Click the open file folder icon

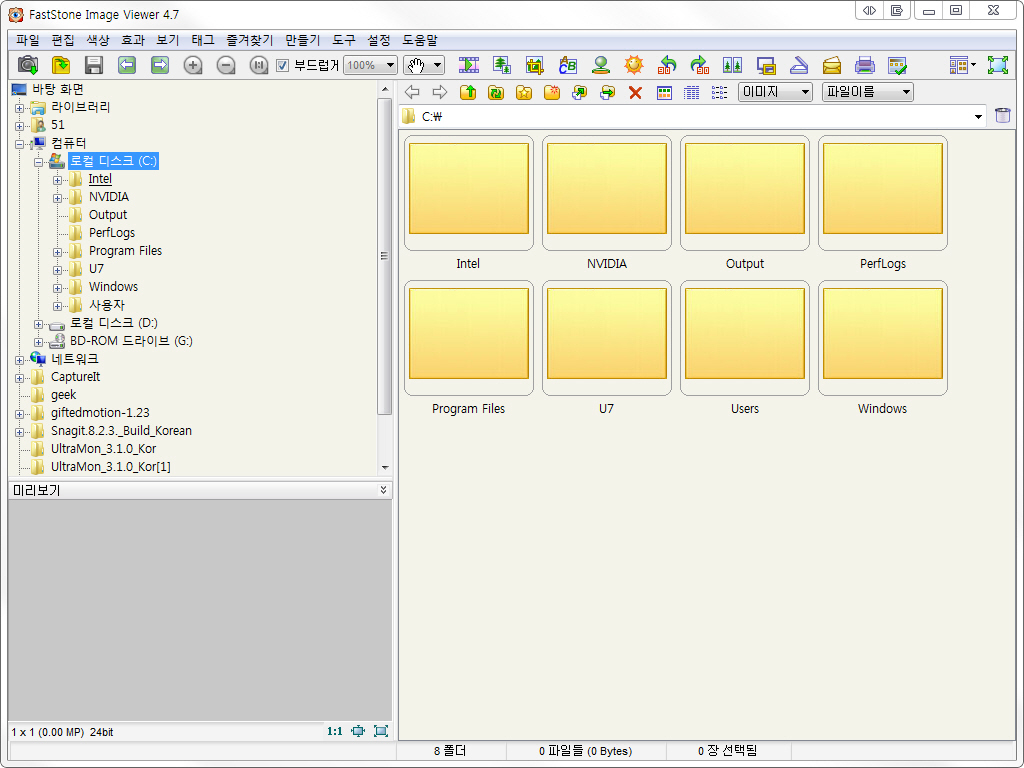coord(61,65)
